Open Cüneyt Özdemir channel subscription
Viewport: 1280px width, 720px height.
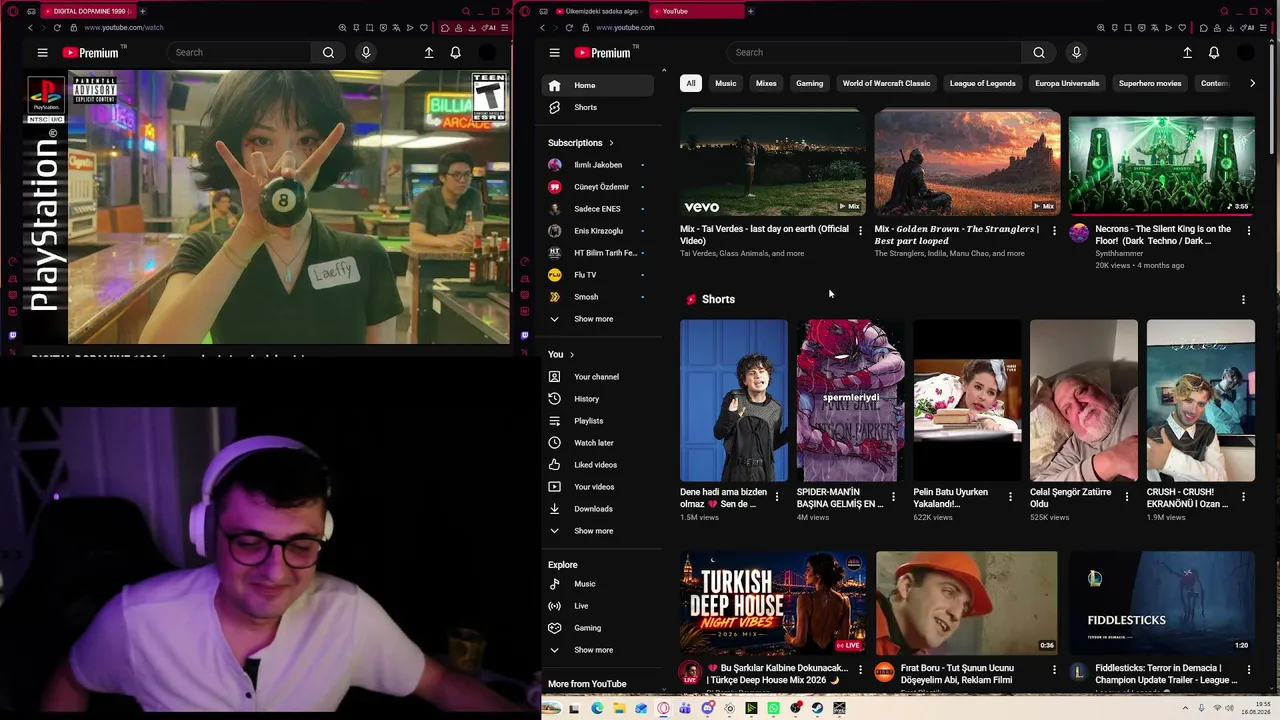point(598,187)
